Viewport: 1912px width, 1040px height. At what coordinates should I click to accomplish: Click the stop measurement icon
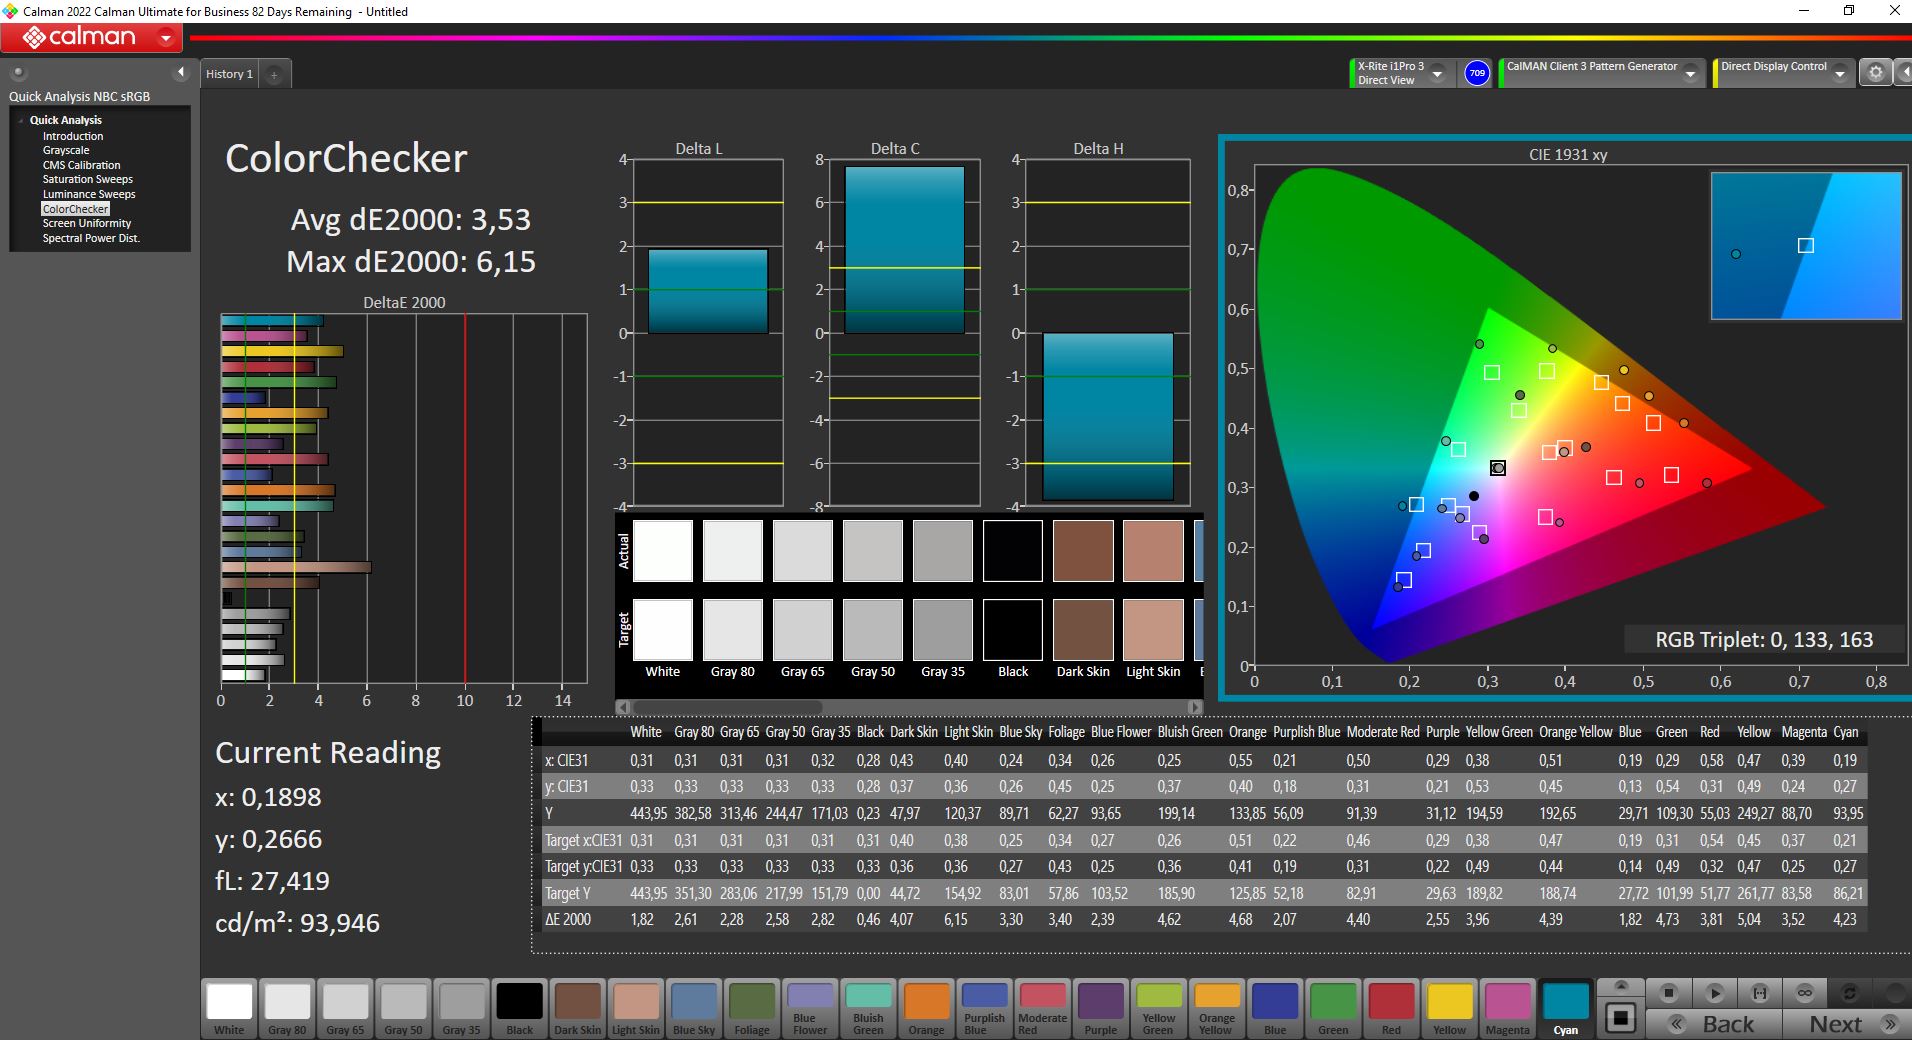coord(1668,993)
